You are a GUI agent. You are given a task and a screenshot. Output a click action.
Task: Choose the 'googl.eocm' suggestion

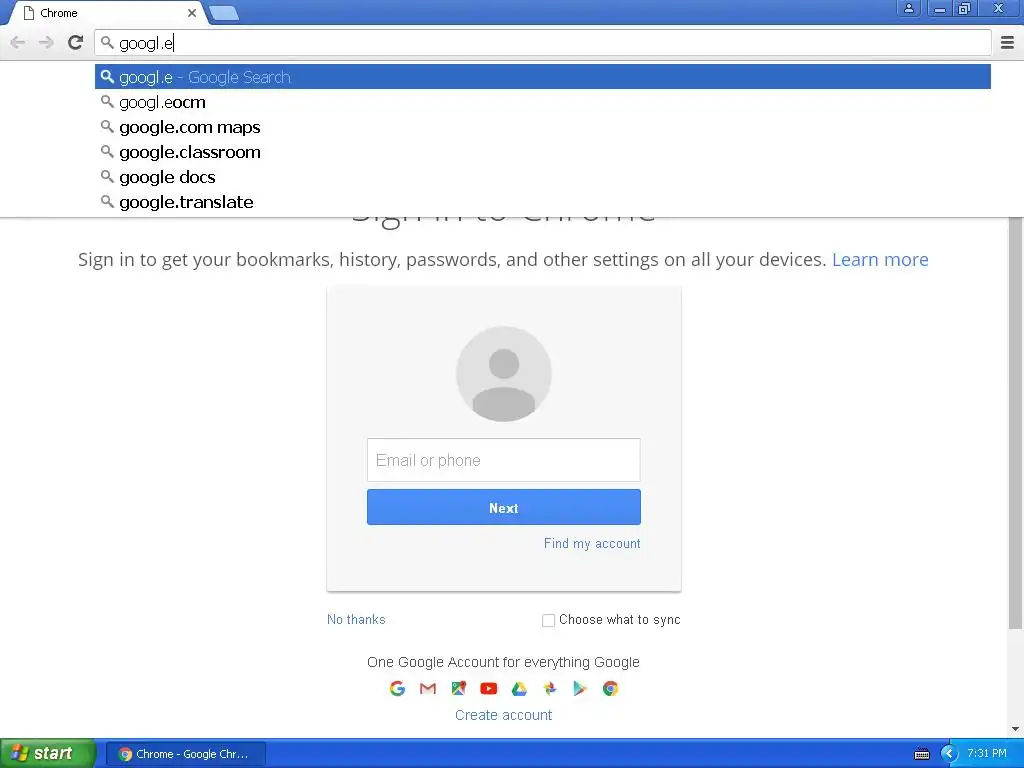[x=542, y=102]
